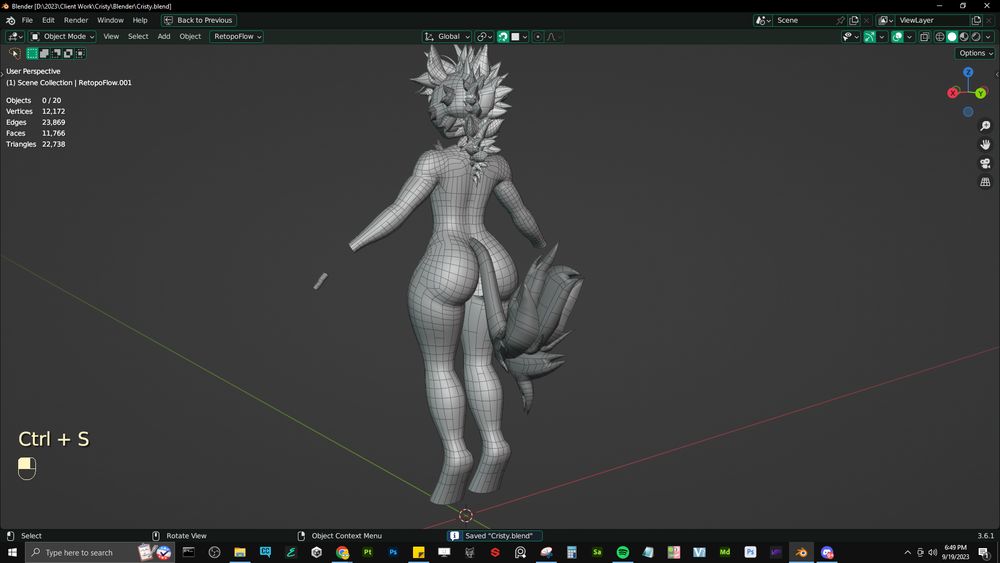Open the viewport Add menu

[164, 37]
